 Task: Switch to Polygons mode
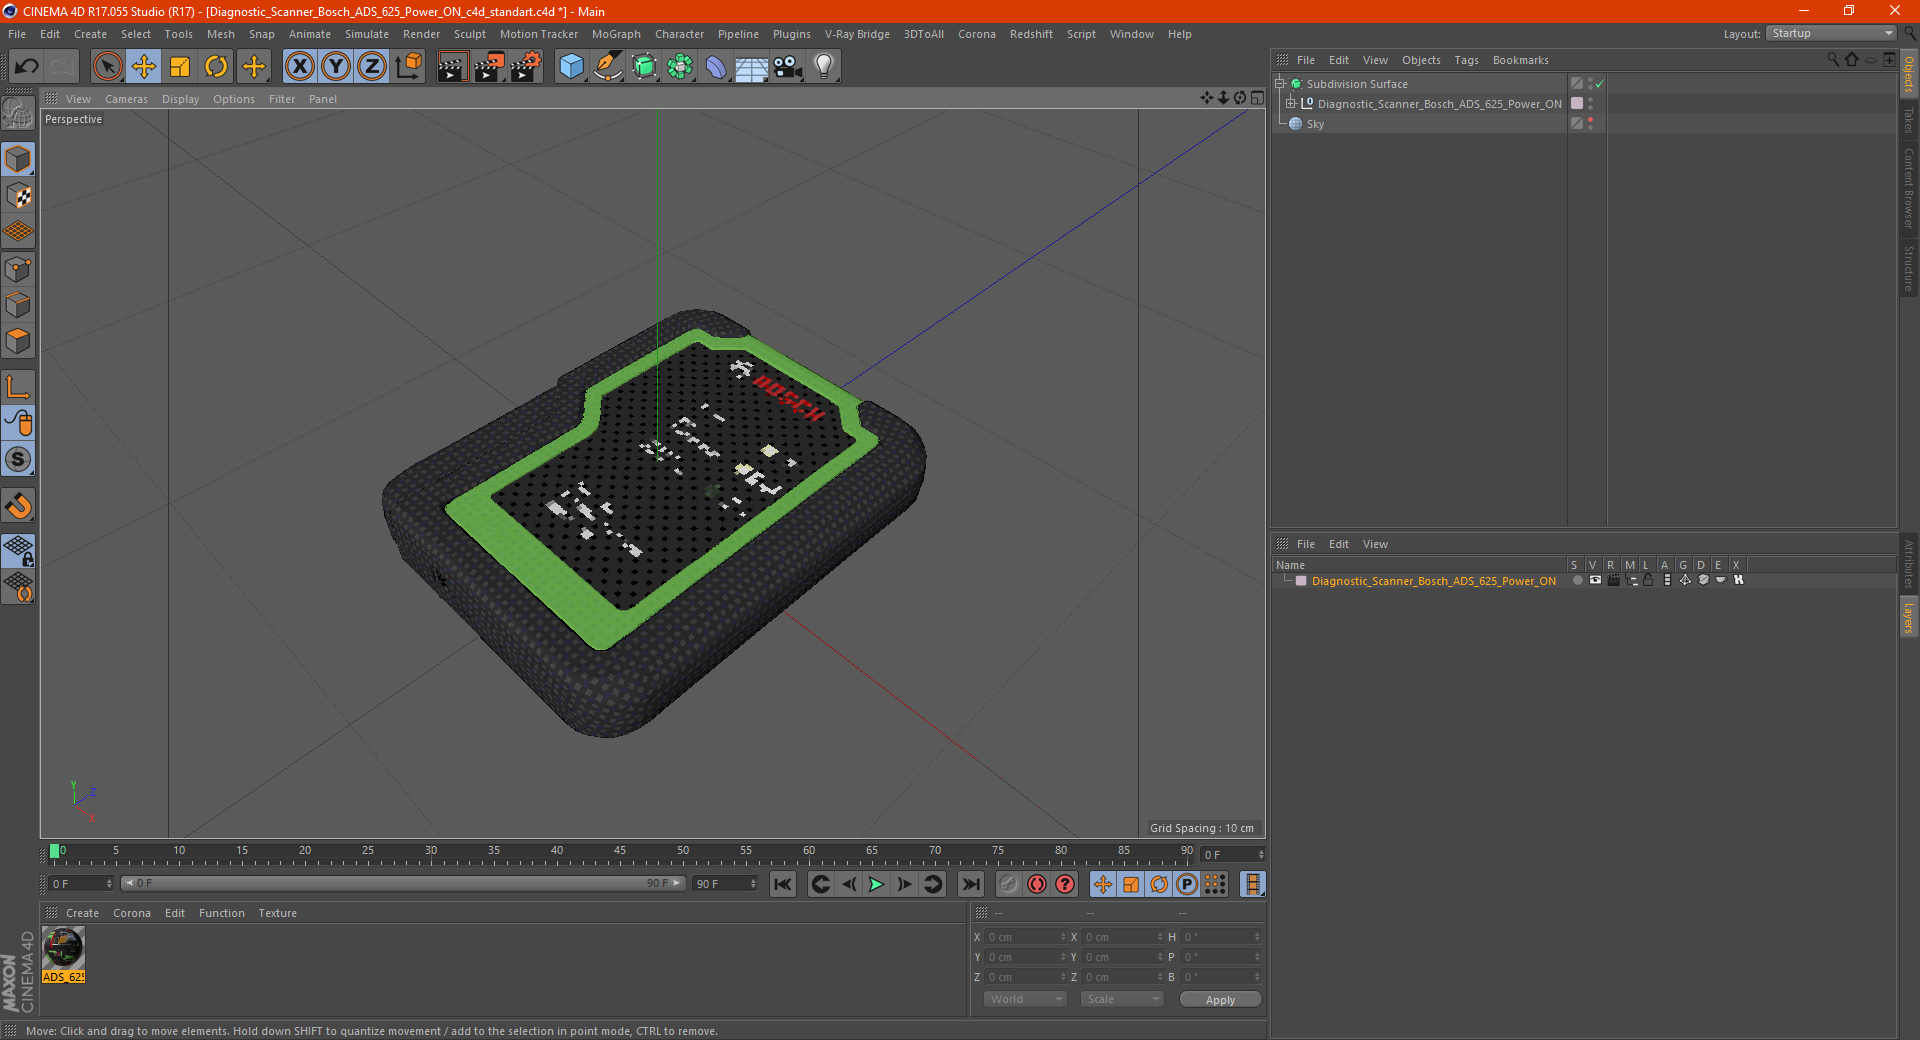pos(18,341)
